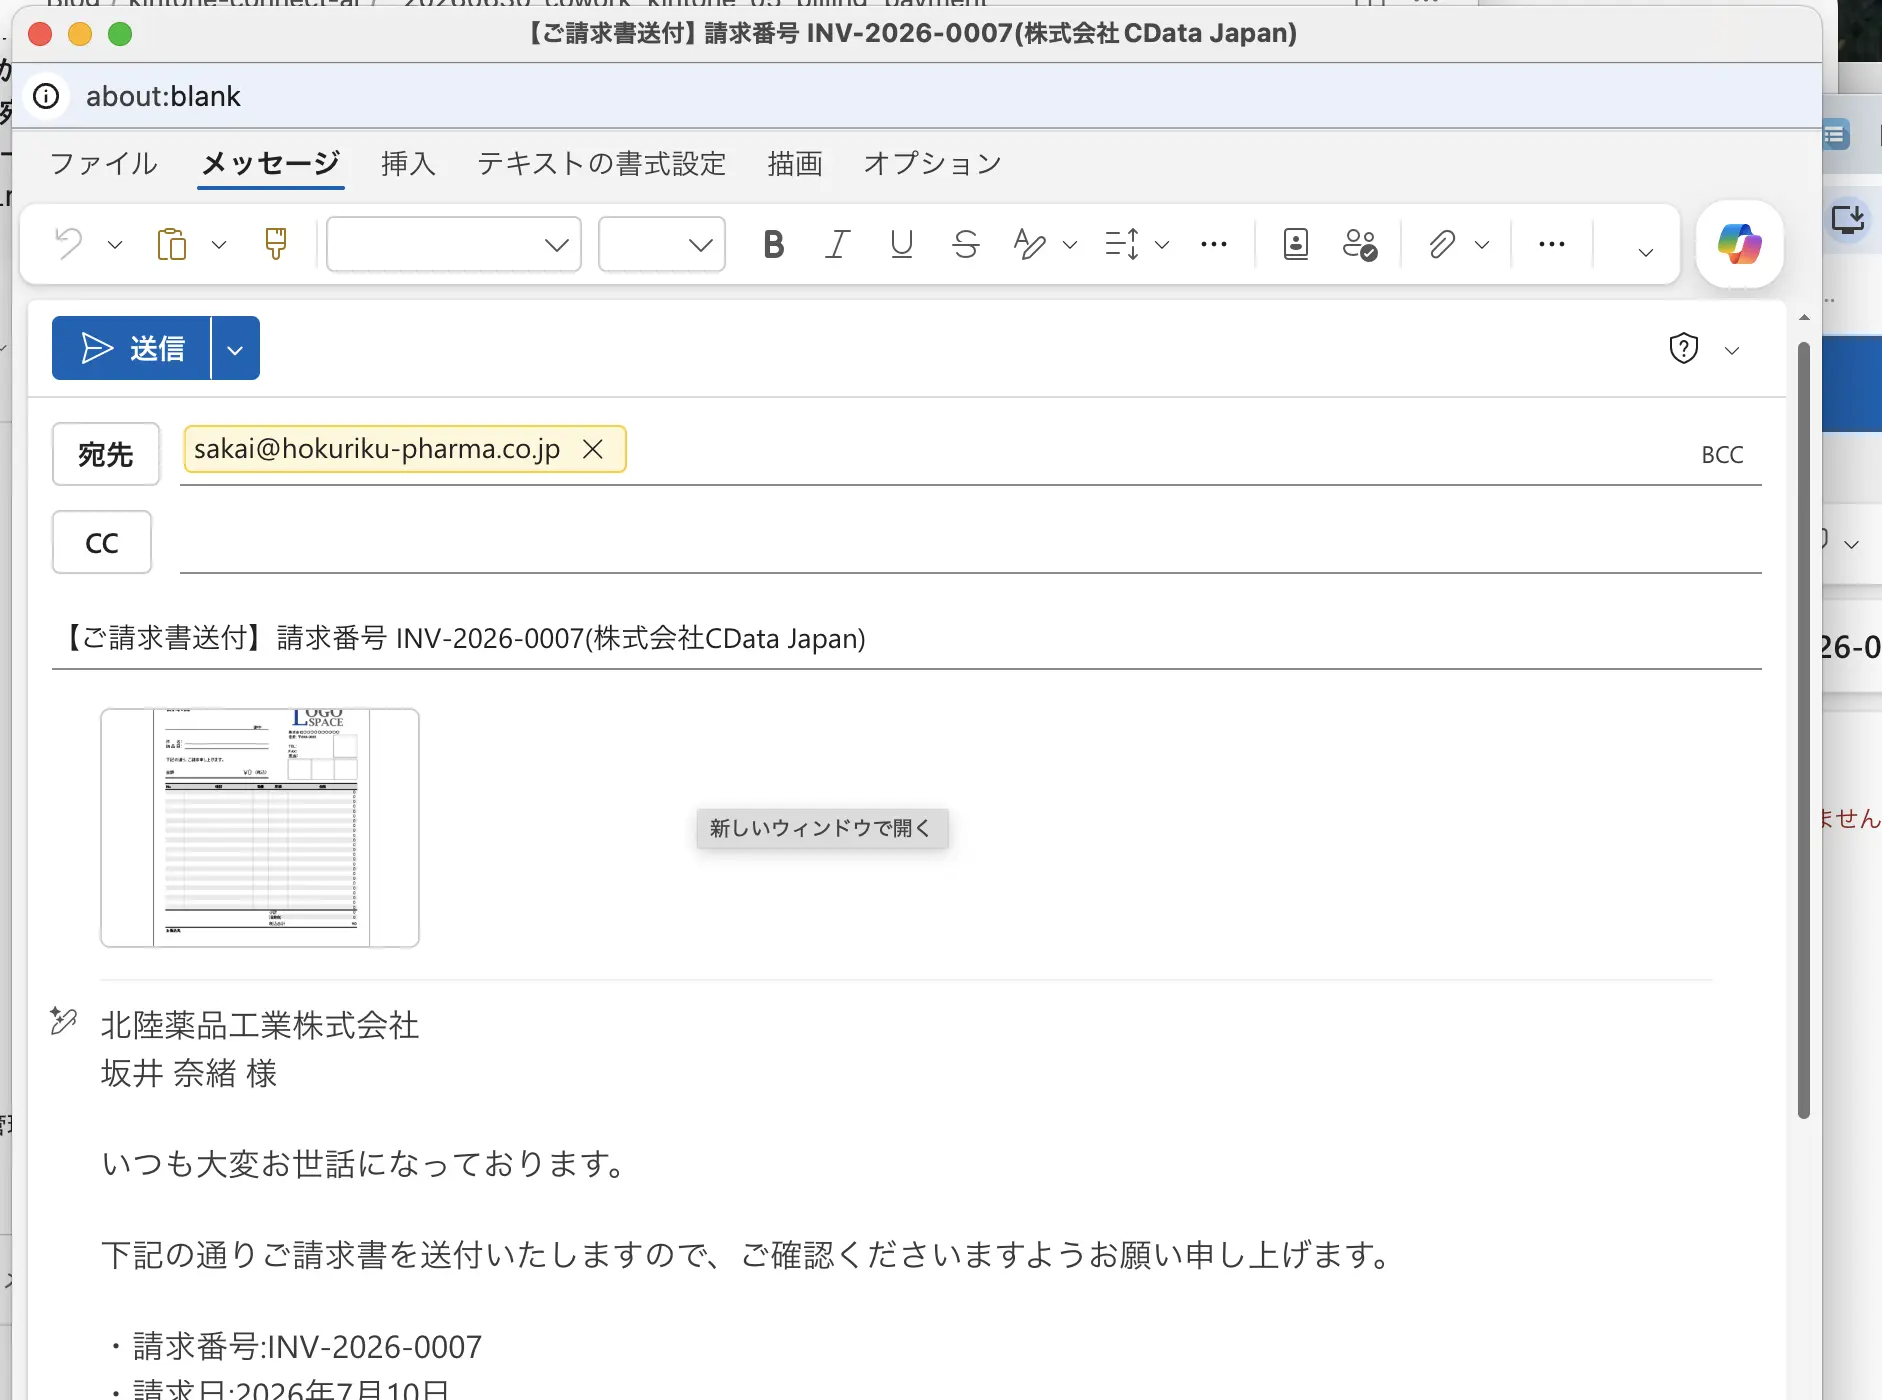Image resolution: width=1882 pixels, height=1400 pixels.
Task: Toggle underline formatting
Action: [901, 244]
